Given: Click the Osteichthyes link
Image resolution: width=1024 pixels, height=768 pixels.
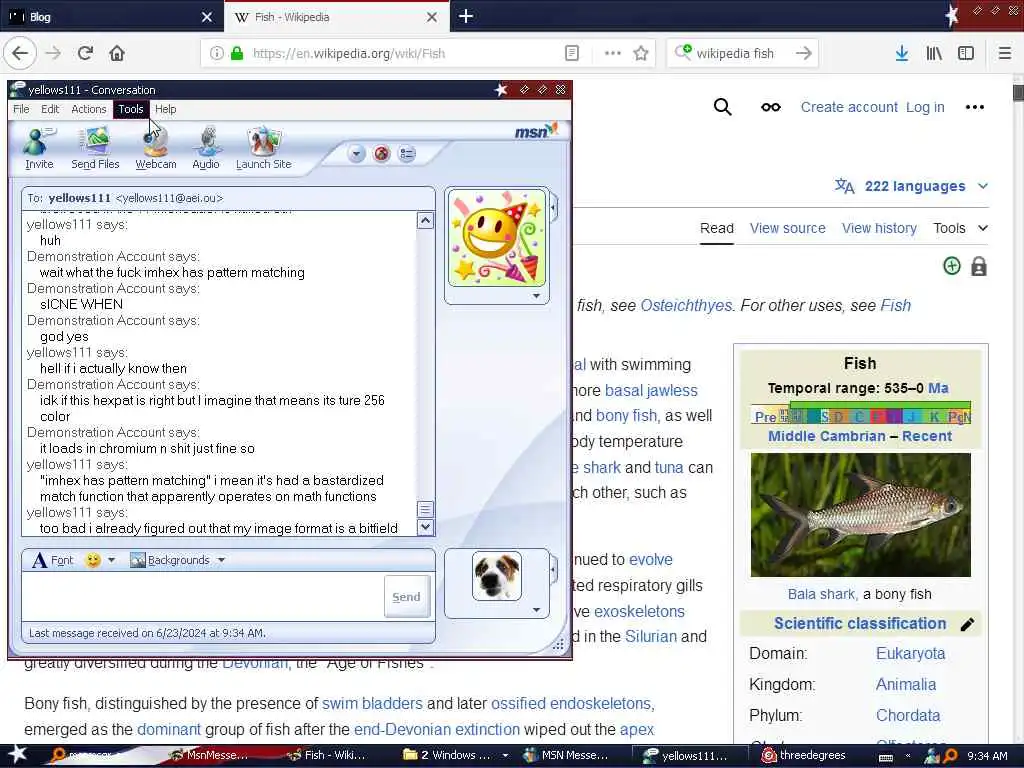Looking at the screenshot, I should click(x=686, y=306).
